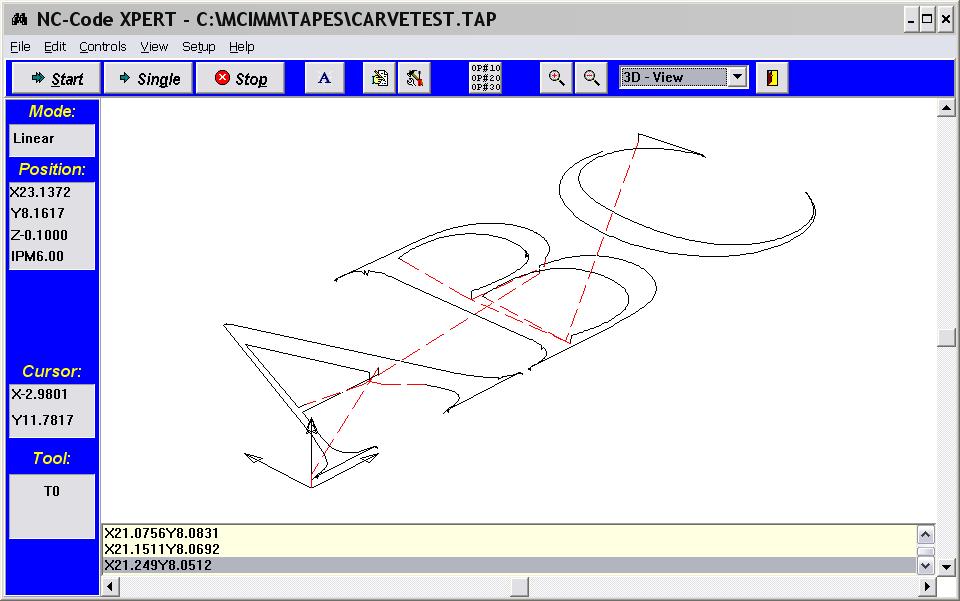The height and width of the screenshot is (601, 960).
Task: Open the Edit menu
Action: pos(54,47)
